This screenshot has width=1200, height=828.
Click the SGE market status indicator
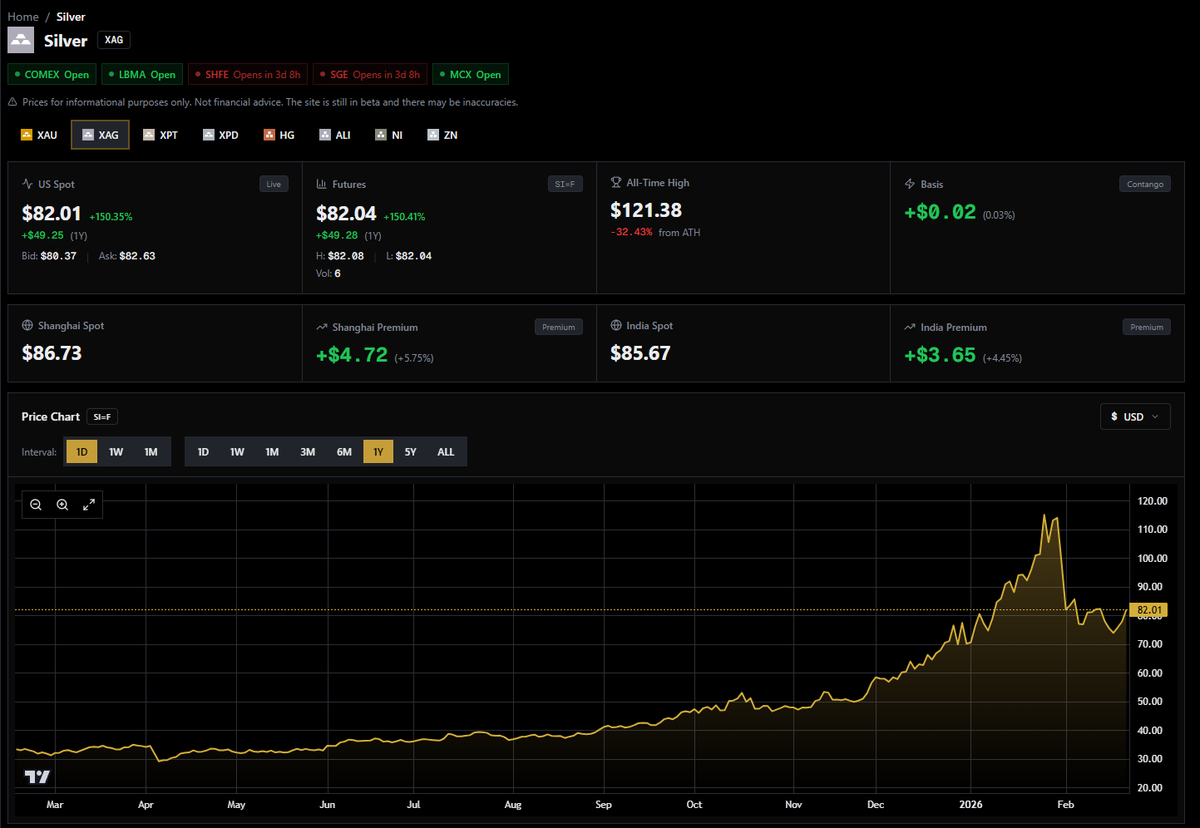369,74
